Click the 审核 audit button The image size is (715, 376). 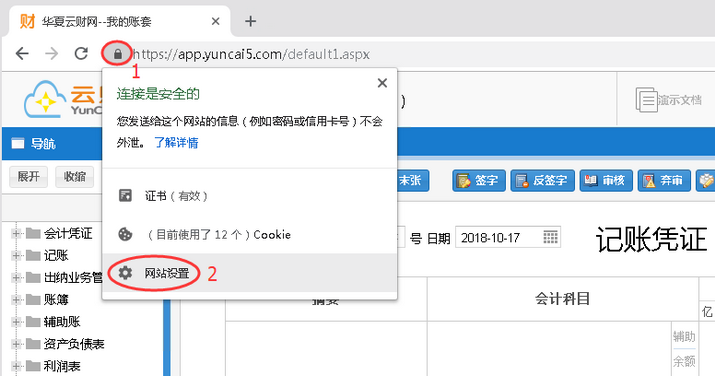606,180
